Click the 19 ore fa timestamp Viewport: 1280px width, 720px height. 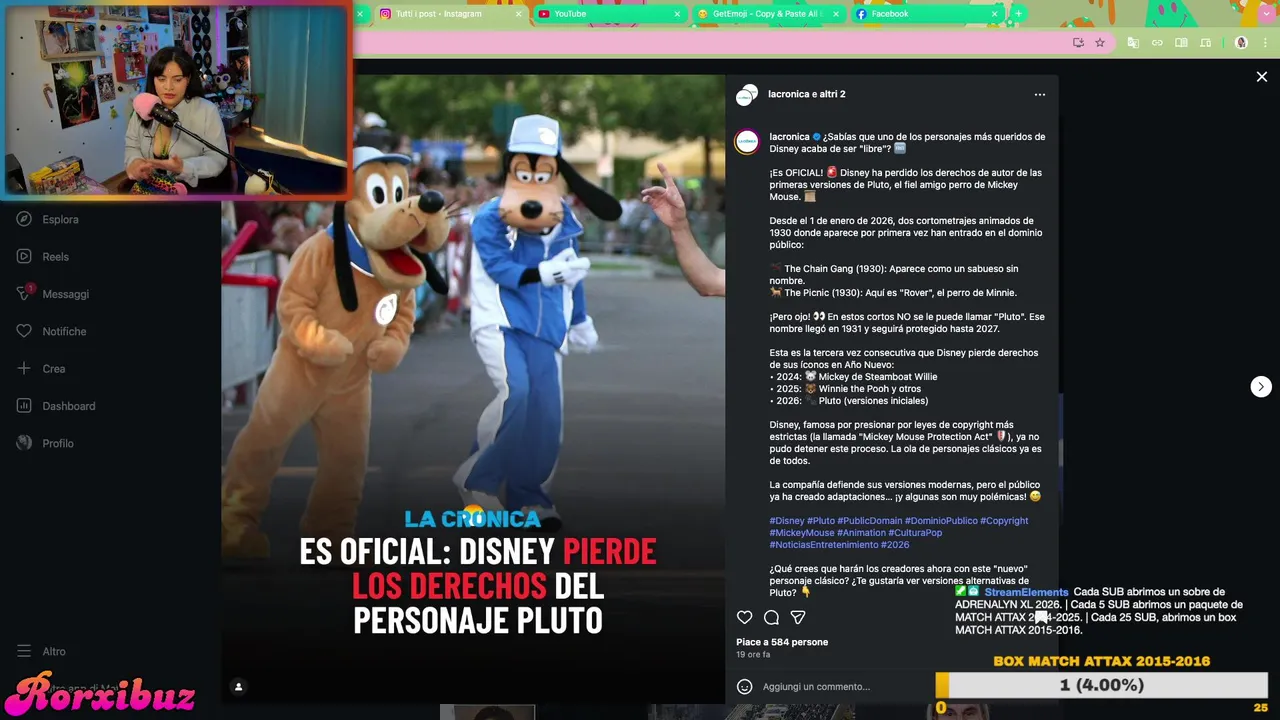[x=753, y=655]
